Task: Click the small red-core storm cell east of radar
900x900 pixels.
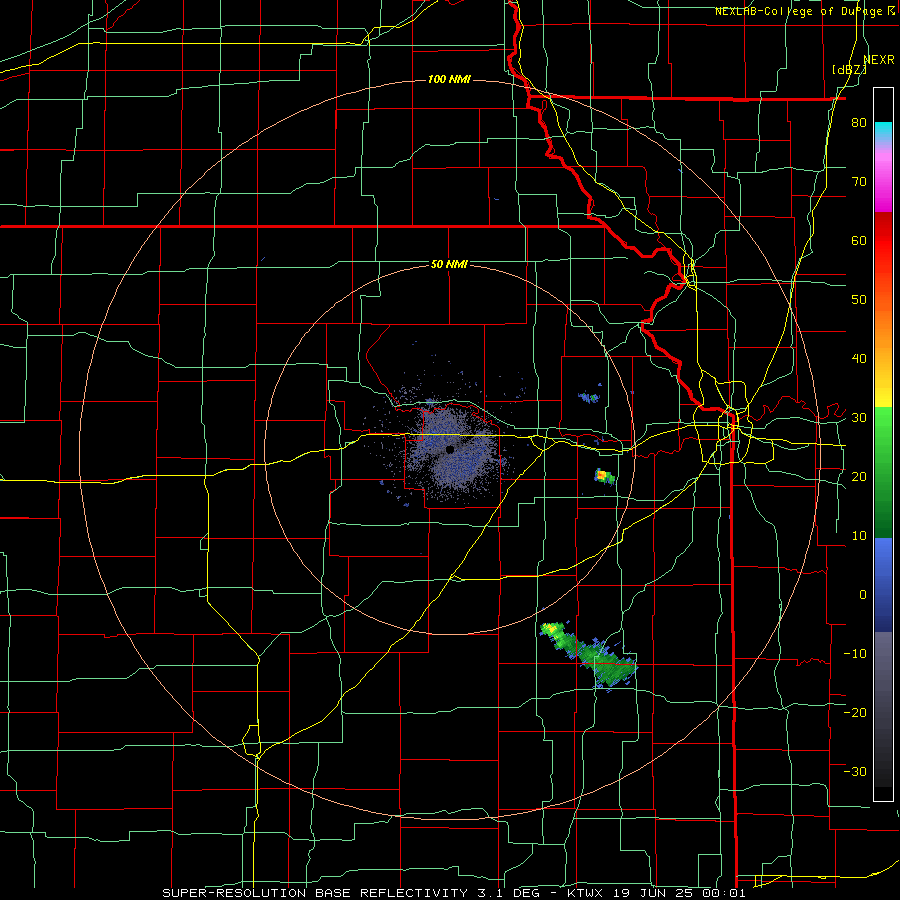Action: coord(604,476)
